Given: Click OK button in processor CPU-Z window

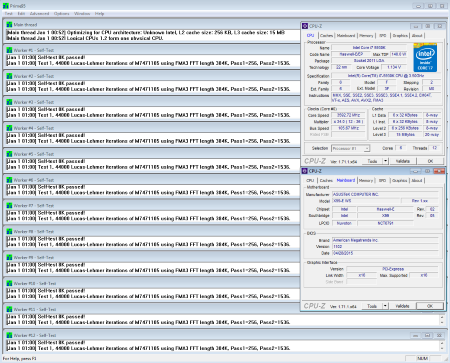Looking at the screenshot, I should tap(430, 161).
